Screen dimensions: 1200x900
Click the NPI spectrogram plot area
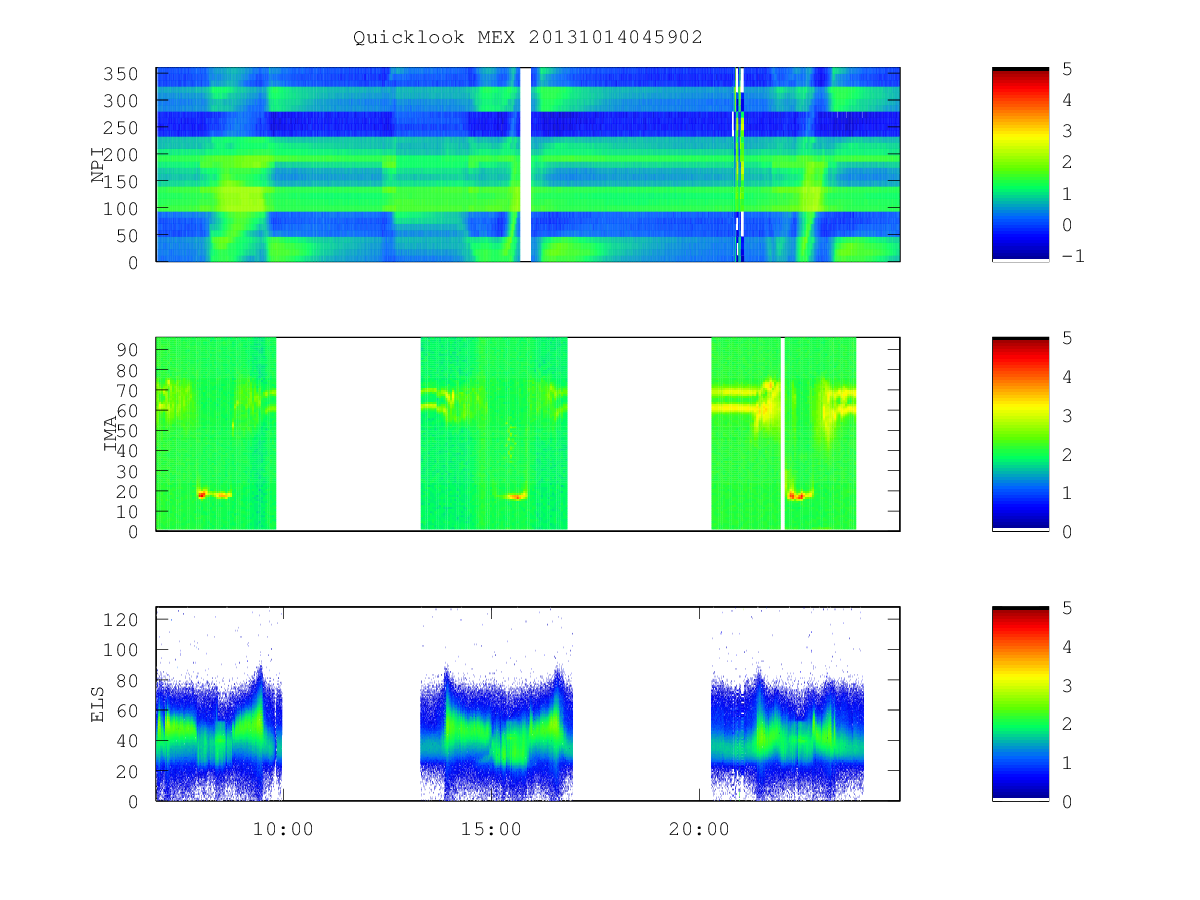point(528,164)
